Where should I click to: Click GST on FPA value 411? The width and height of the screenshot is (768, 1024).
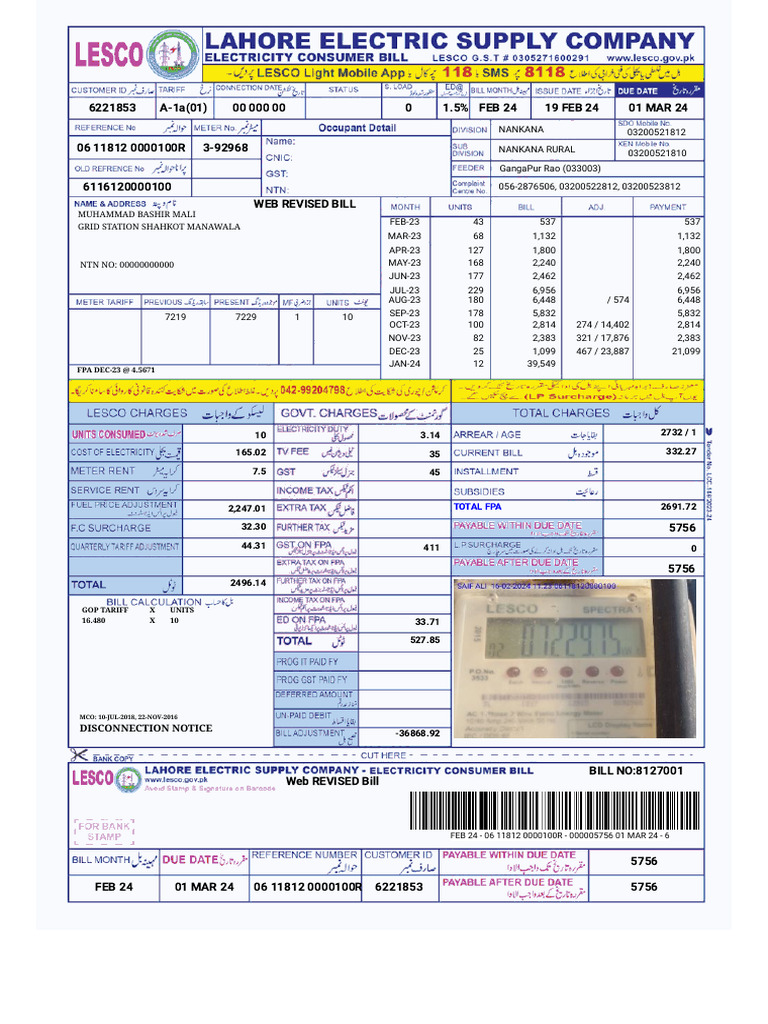431,547
